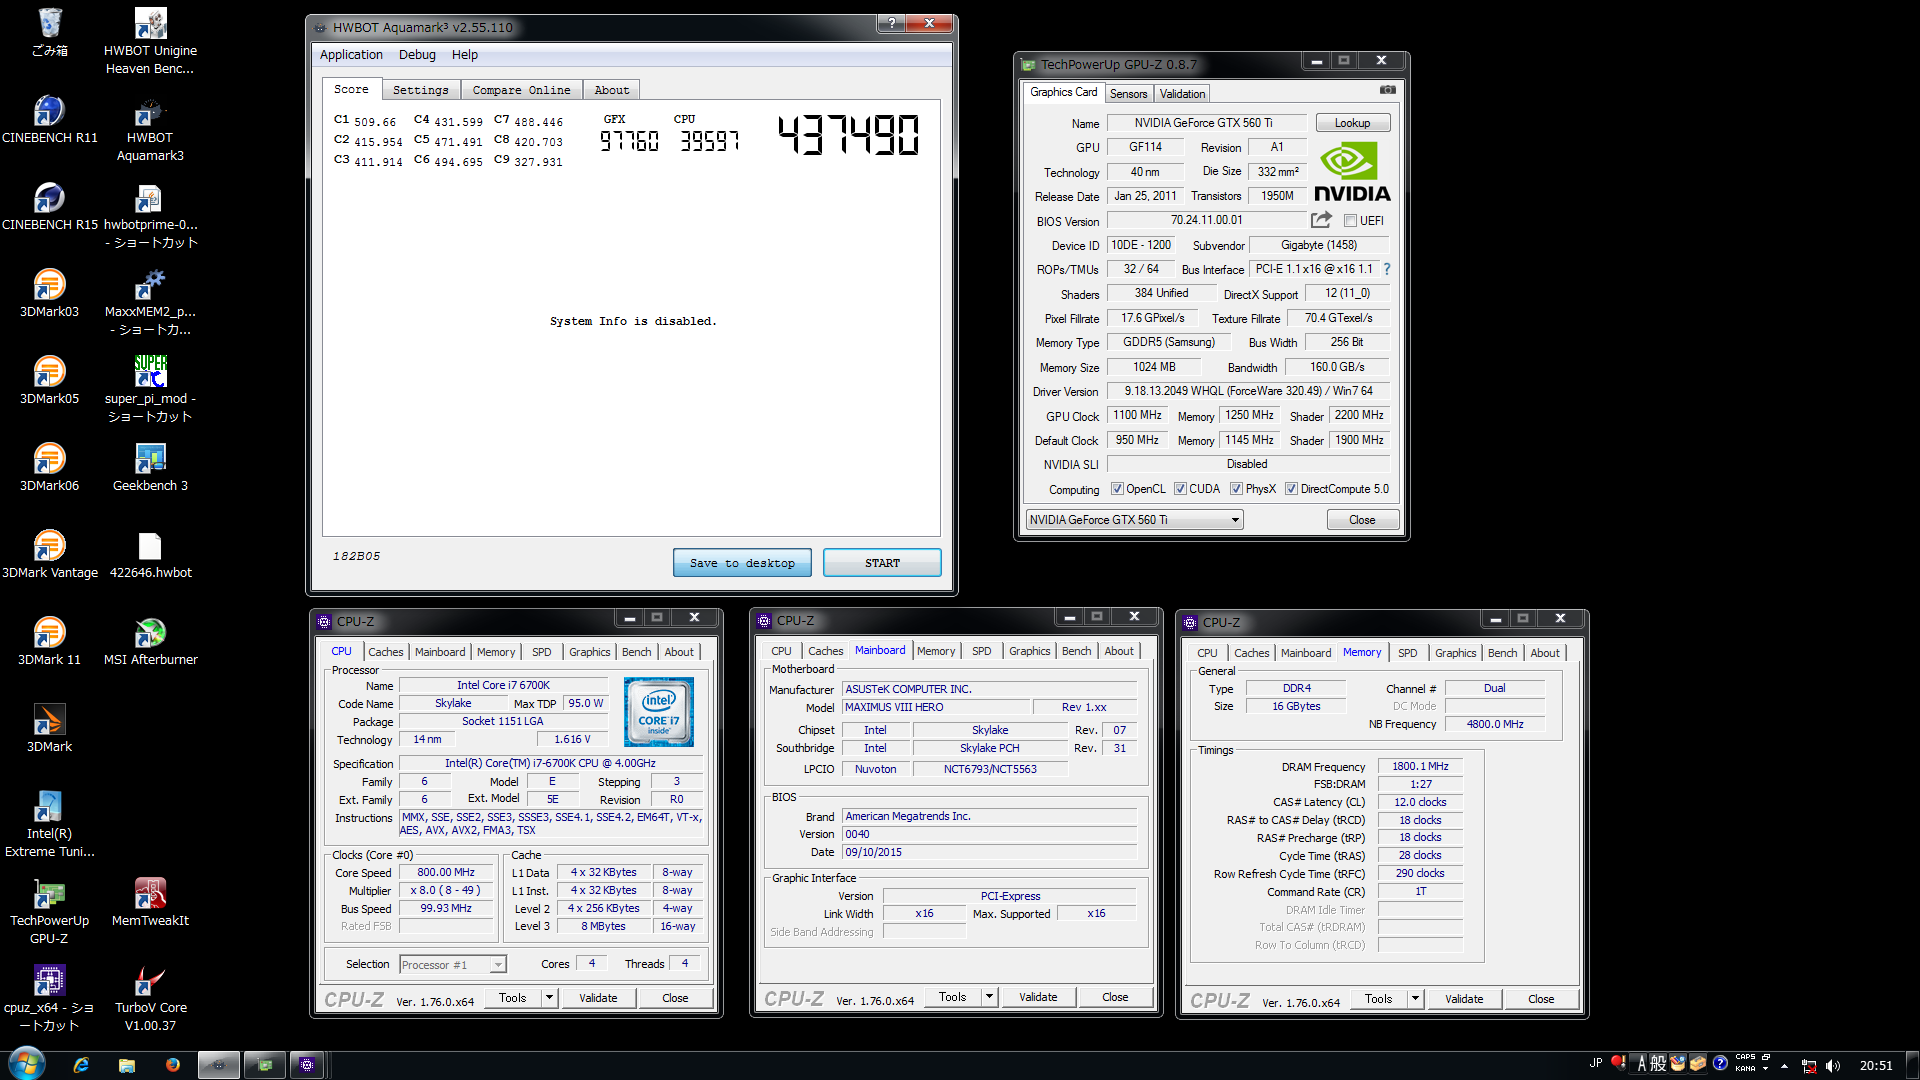Viewport: 1920px width, 1080px height.
Task: Open Firefox from the taskbar
Action: [x=172, y=1065]
